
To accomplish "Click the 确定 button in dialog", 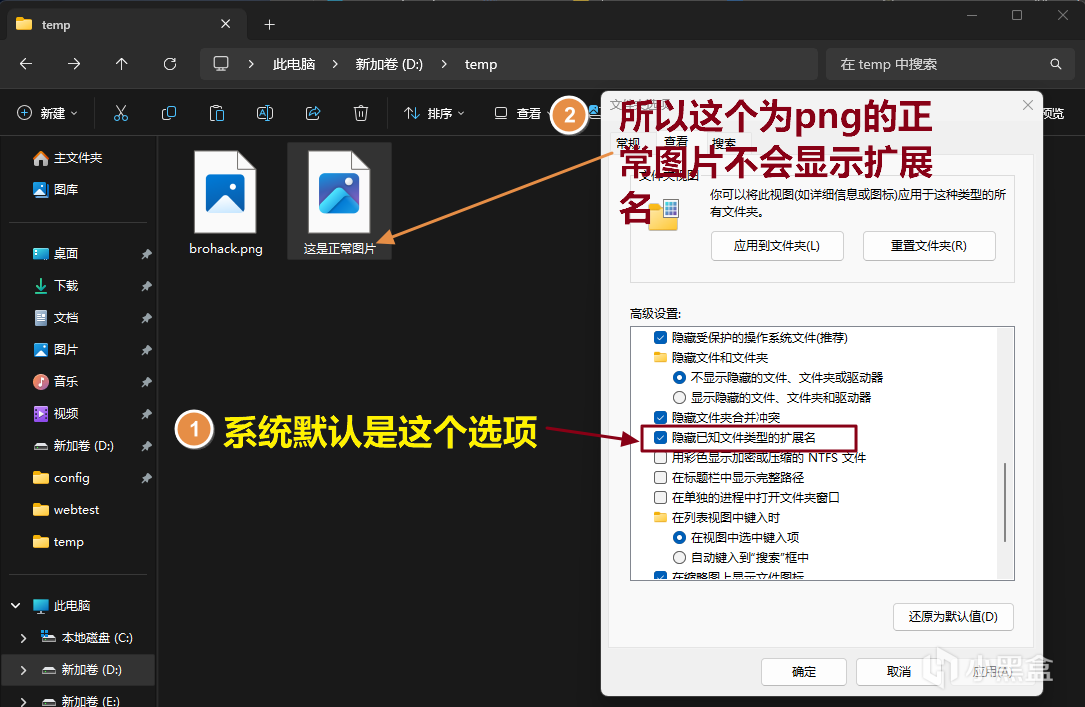I will tap(803, 671).
